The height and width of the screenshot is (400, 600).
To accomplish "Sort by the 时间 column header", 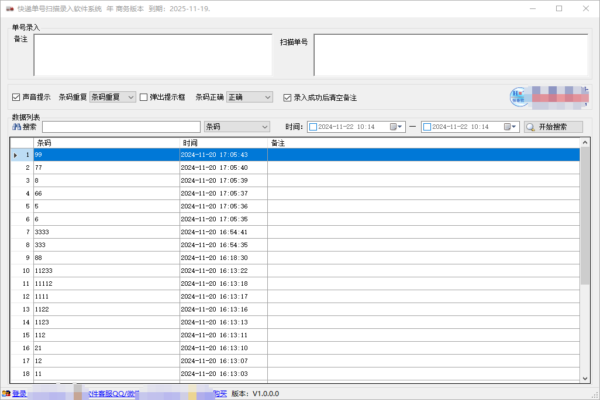I will click(x=223, y=143).
